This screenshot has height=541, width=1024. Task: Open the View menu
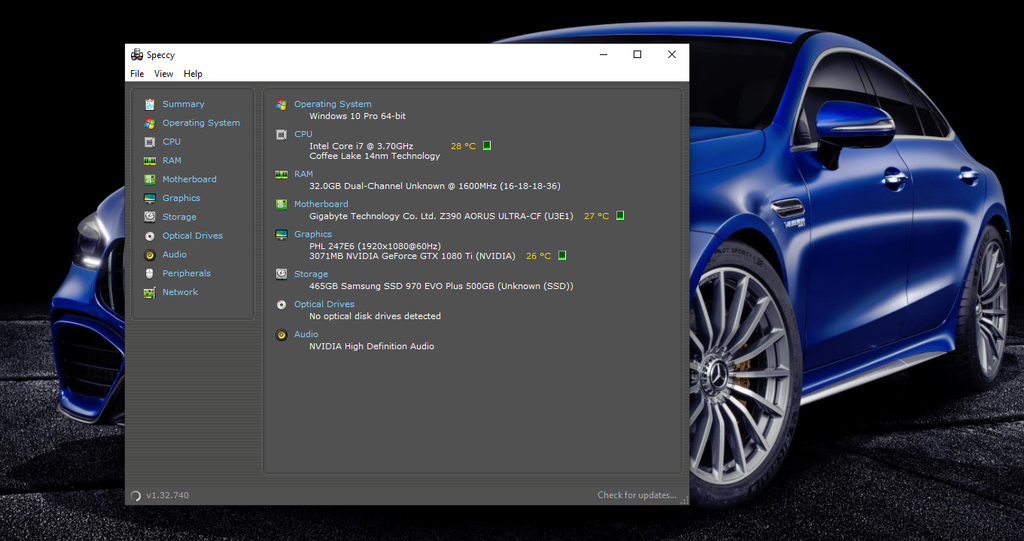[x=163, y=74]
